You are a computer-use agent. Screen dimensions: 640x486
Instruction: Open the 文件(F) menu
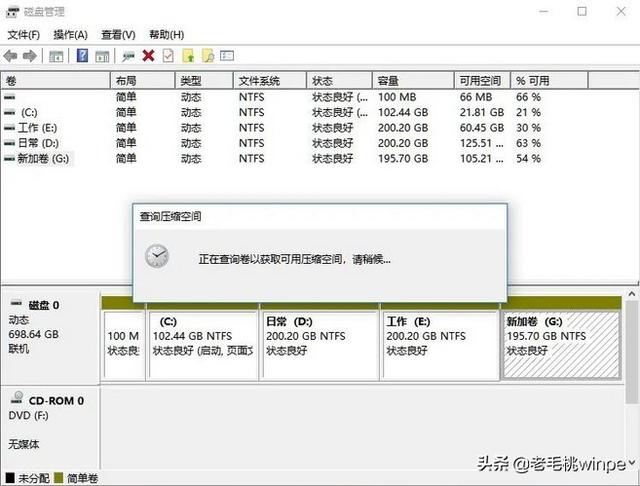click(x=24, y=35)
